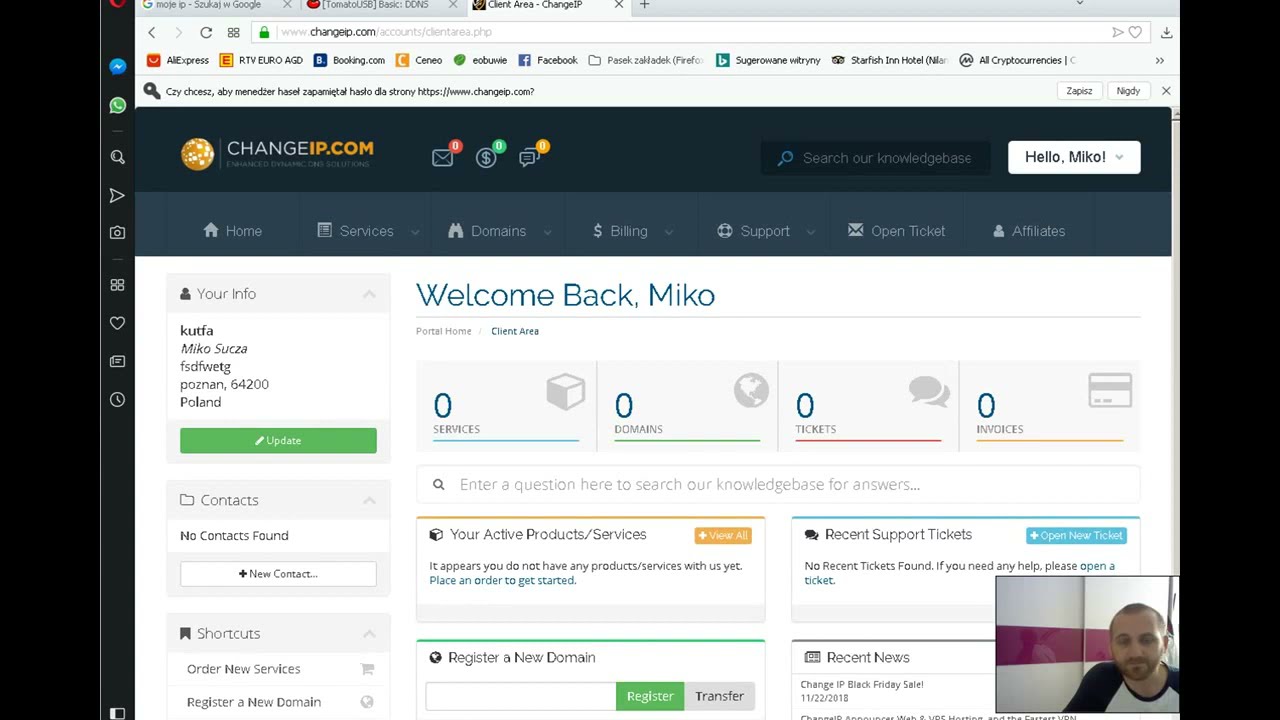Screen dimensions: 1280x720
Task: Open bookmarks heart icon in the sidebar
Action: tap(117, 323)
